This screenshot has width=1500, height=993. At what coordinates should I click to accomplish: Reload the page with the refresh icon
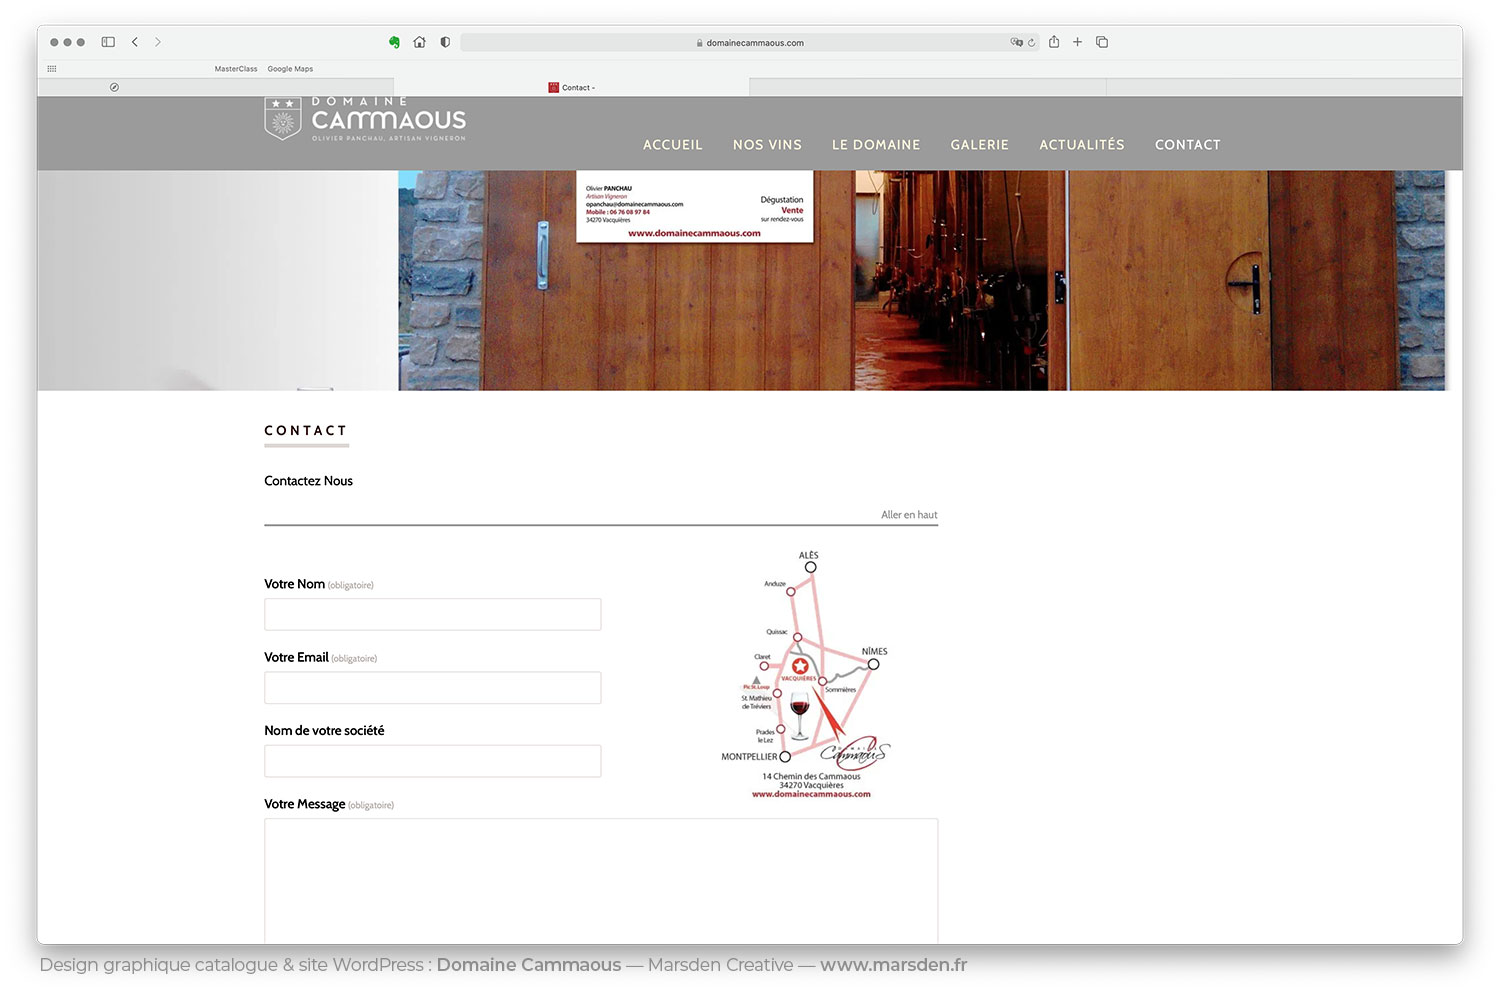1031,43
